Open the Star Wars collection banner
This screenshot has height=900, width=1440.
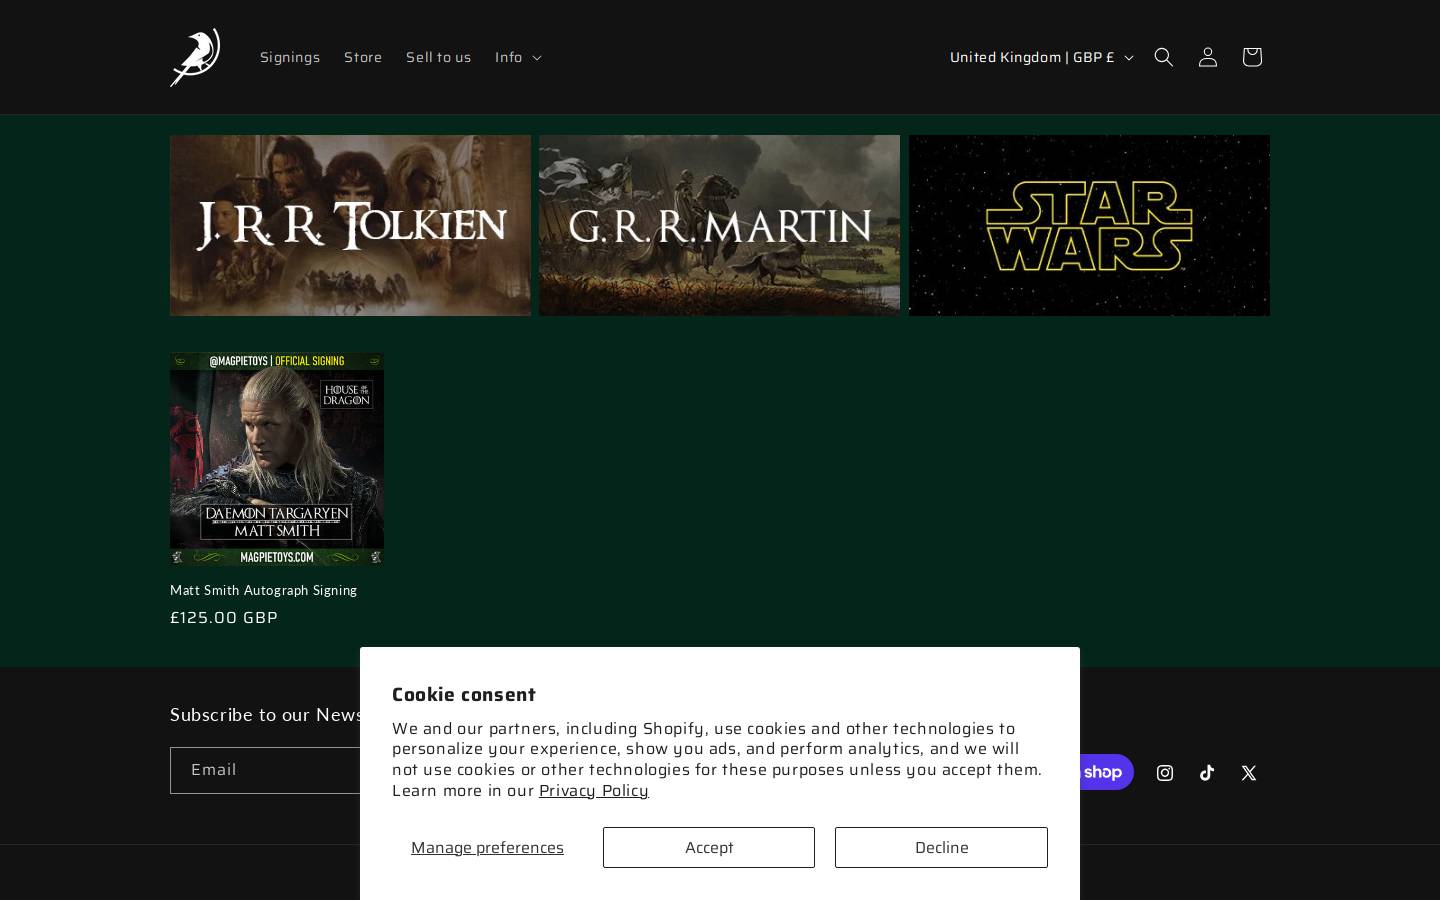(x=1089, y=225)
